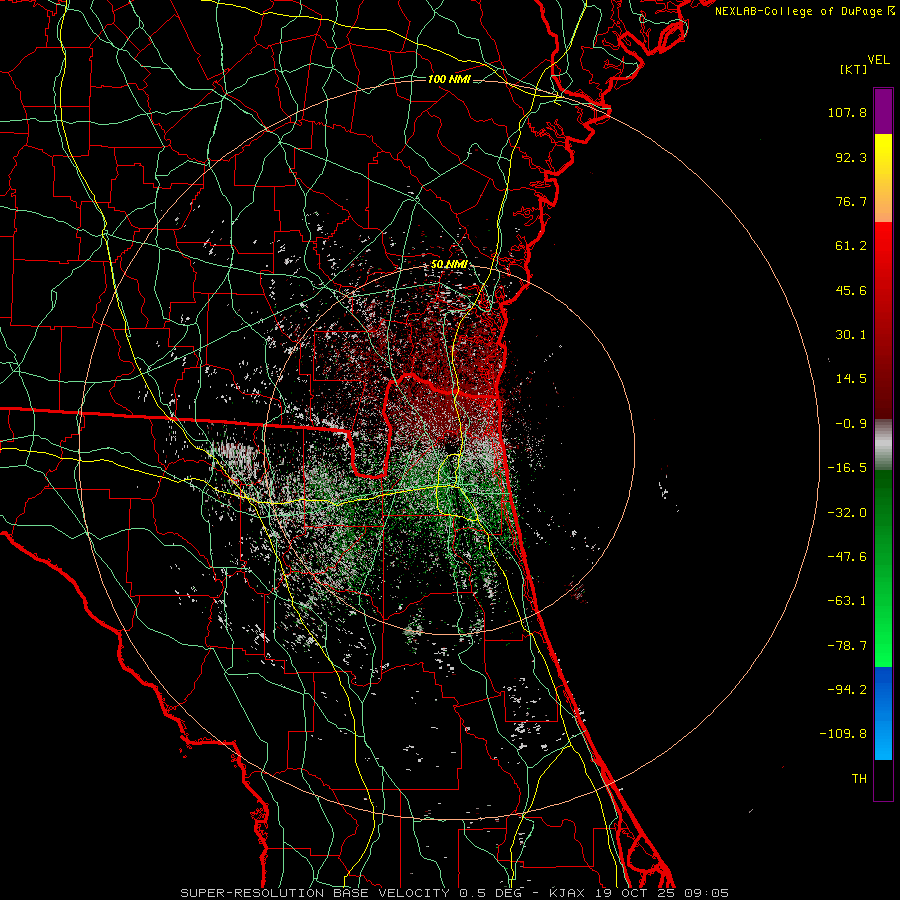The height and width of the screenshot is (900, 900).
Task: Click the Super-Resolution Base Velocity caption
Action: click(455, 893)
